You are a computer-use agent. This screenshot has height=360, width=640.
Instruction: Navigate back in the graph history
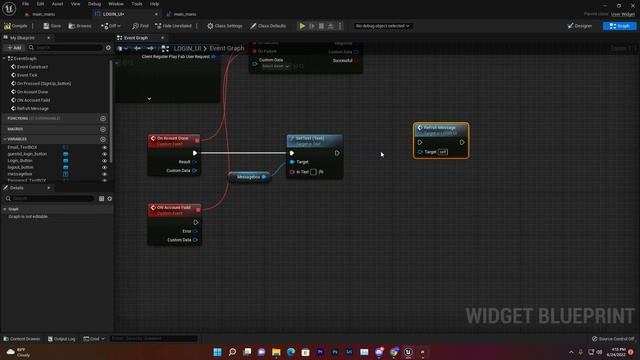point(138,48)
